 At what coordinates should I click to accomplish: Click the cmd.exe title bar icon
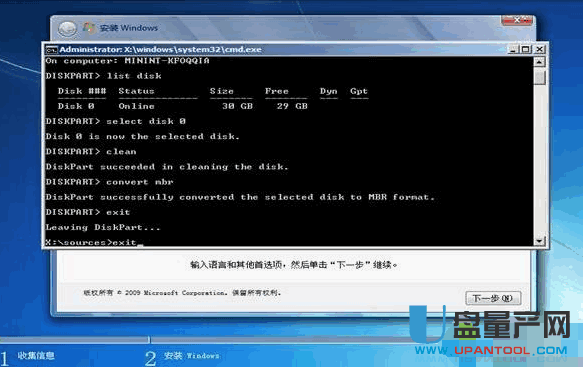point(51,49)
